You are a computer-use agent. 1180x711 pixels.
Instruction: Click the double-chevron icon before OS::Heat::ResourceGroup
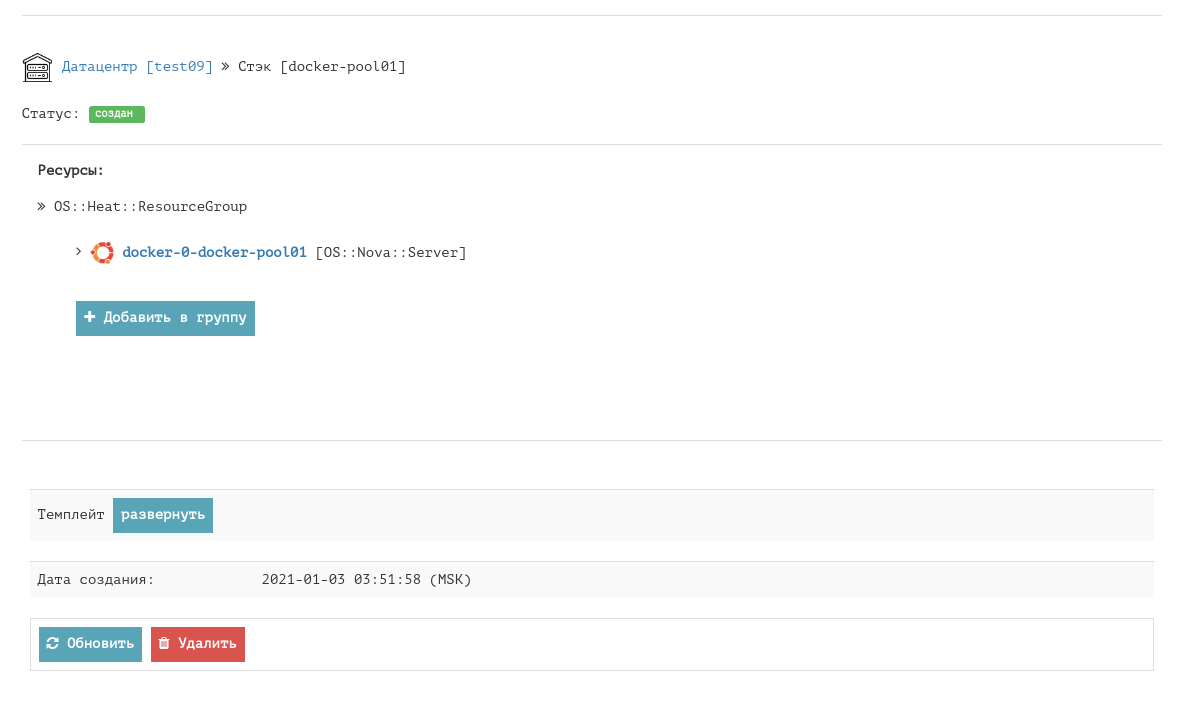(x=42, y=207)
